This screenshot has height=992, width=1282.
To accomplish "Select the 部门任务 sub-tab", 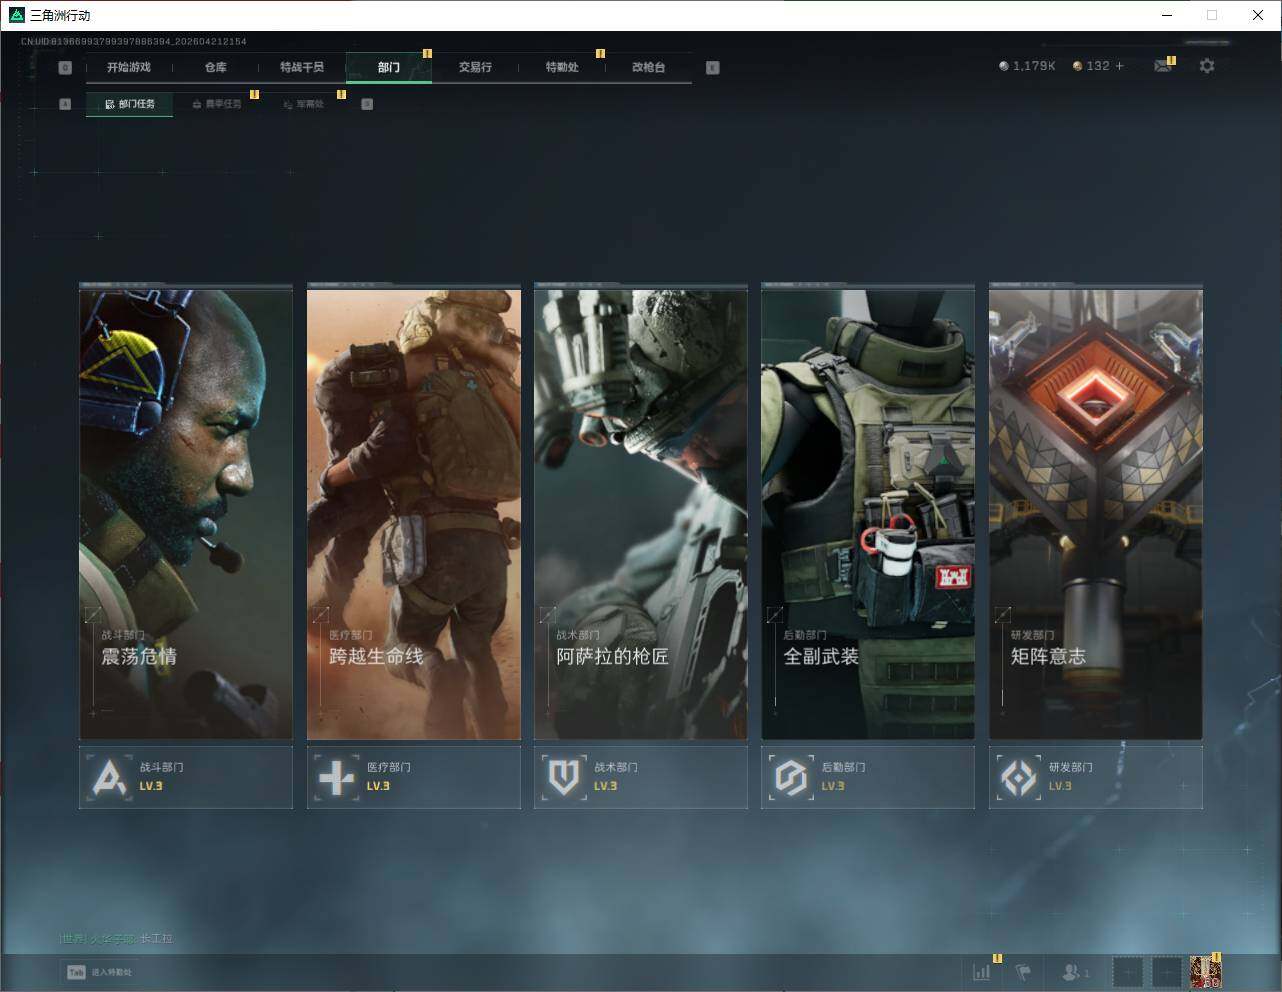I will coord(129,104).
